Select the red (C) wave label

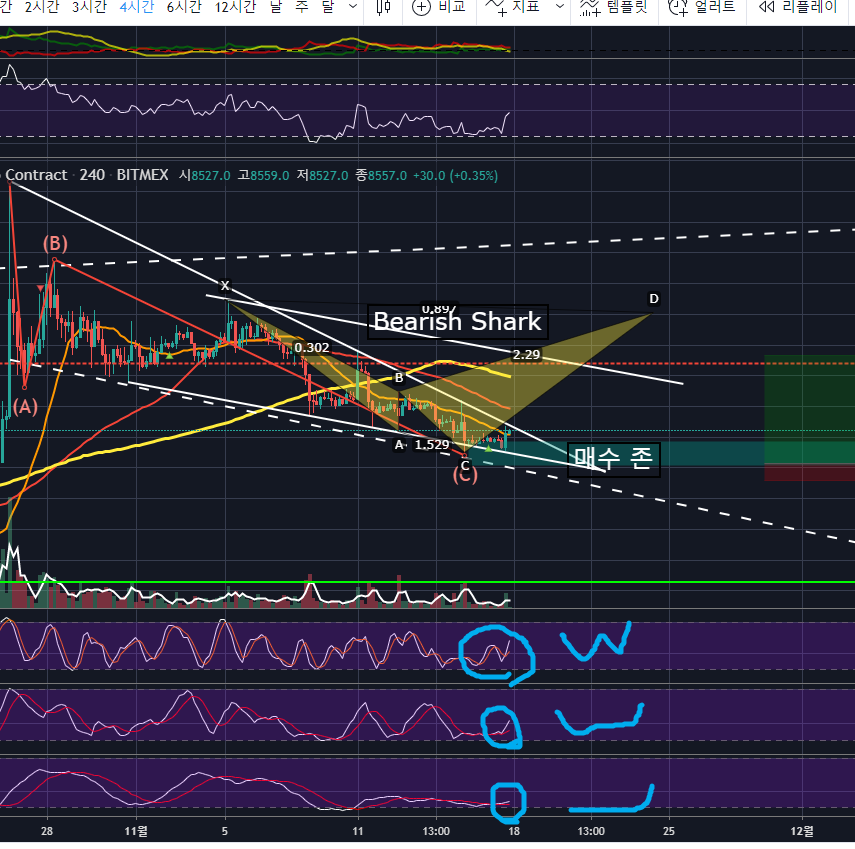(465, 476)
